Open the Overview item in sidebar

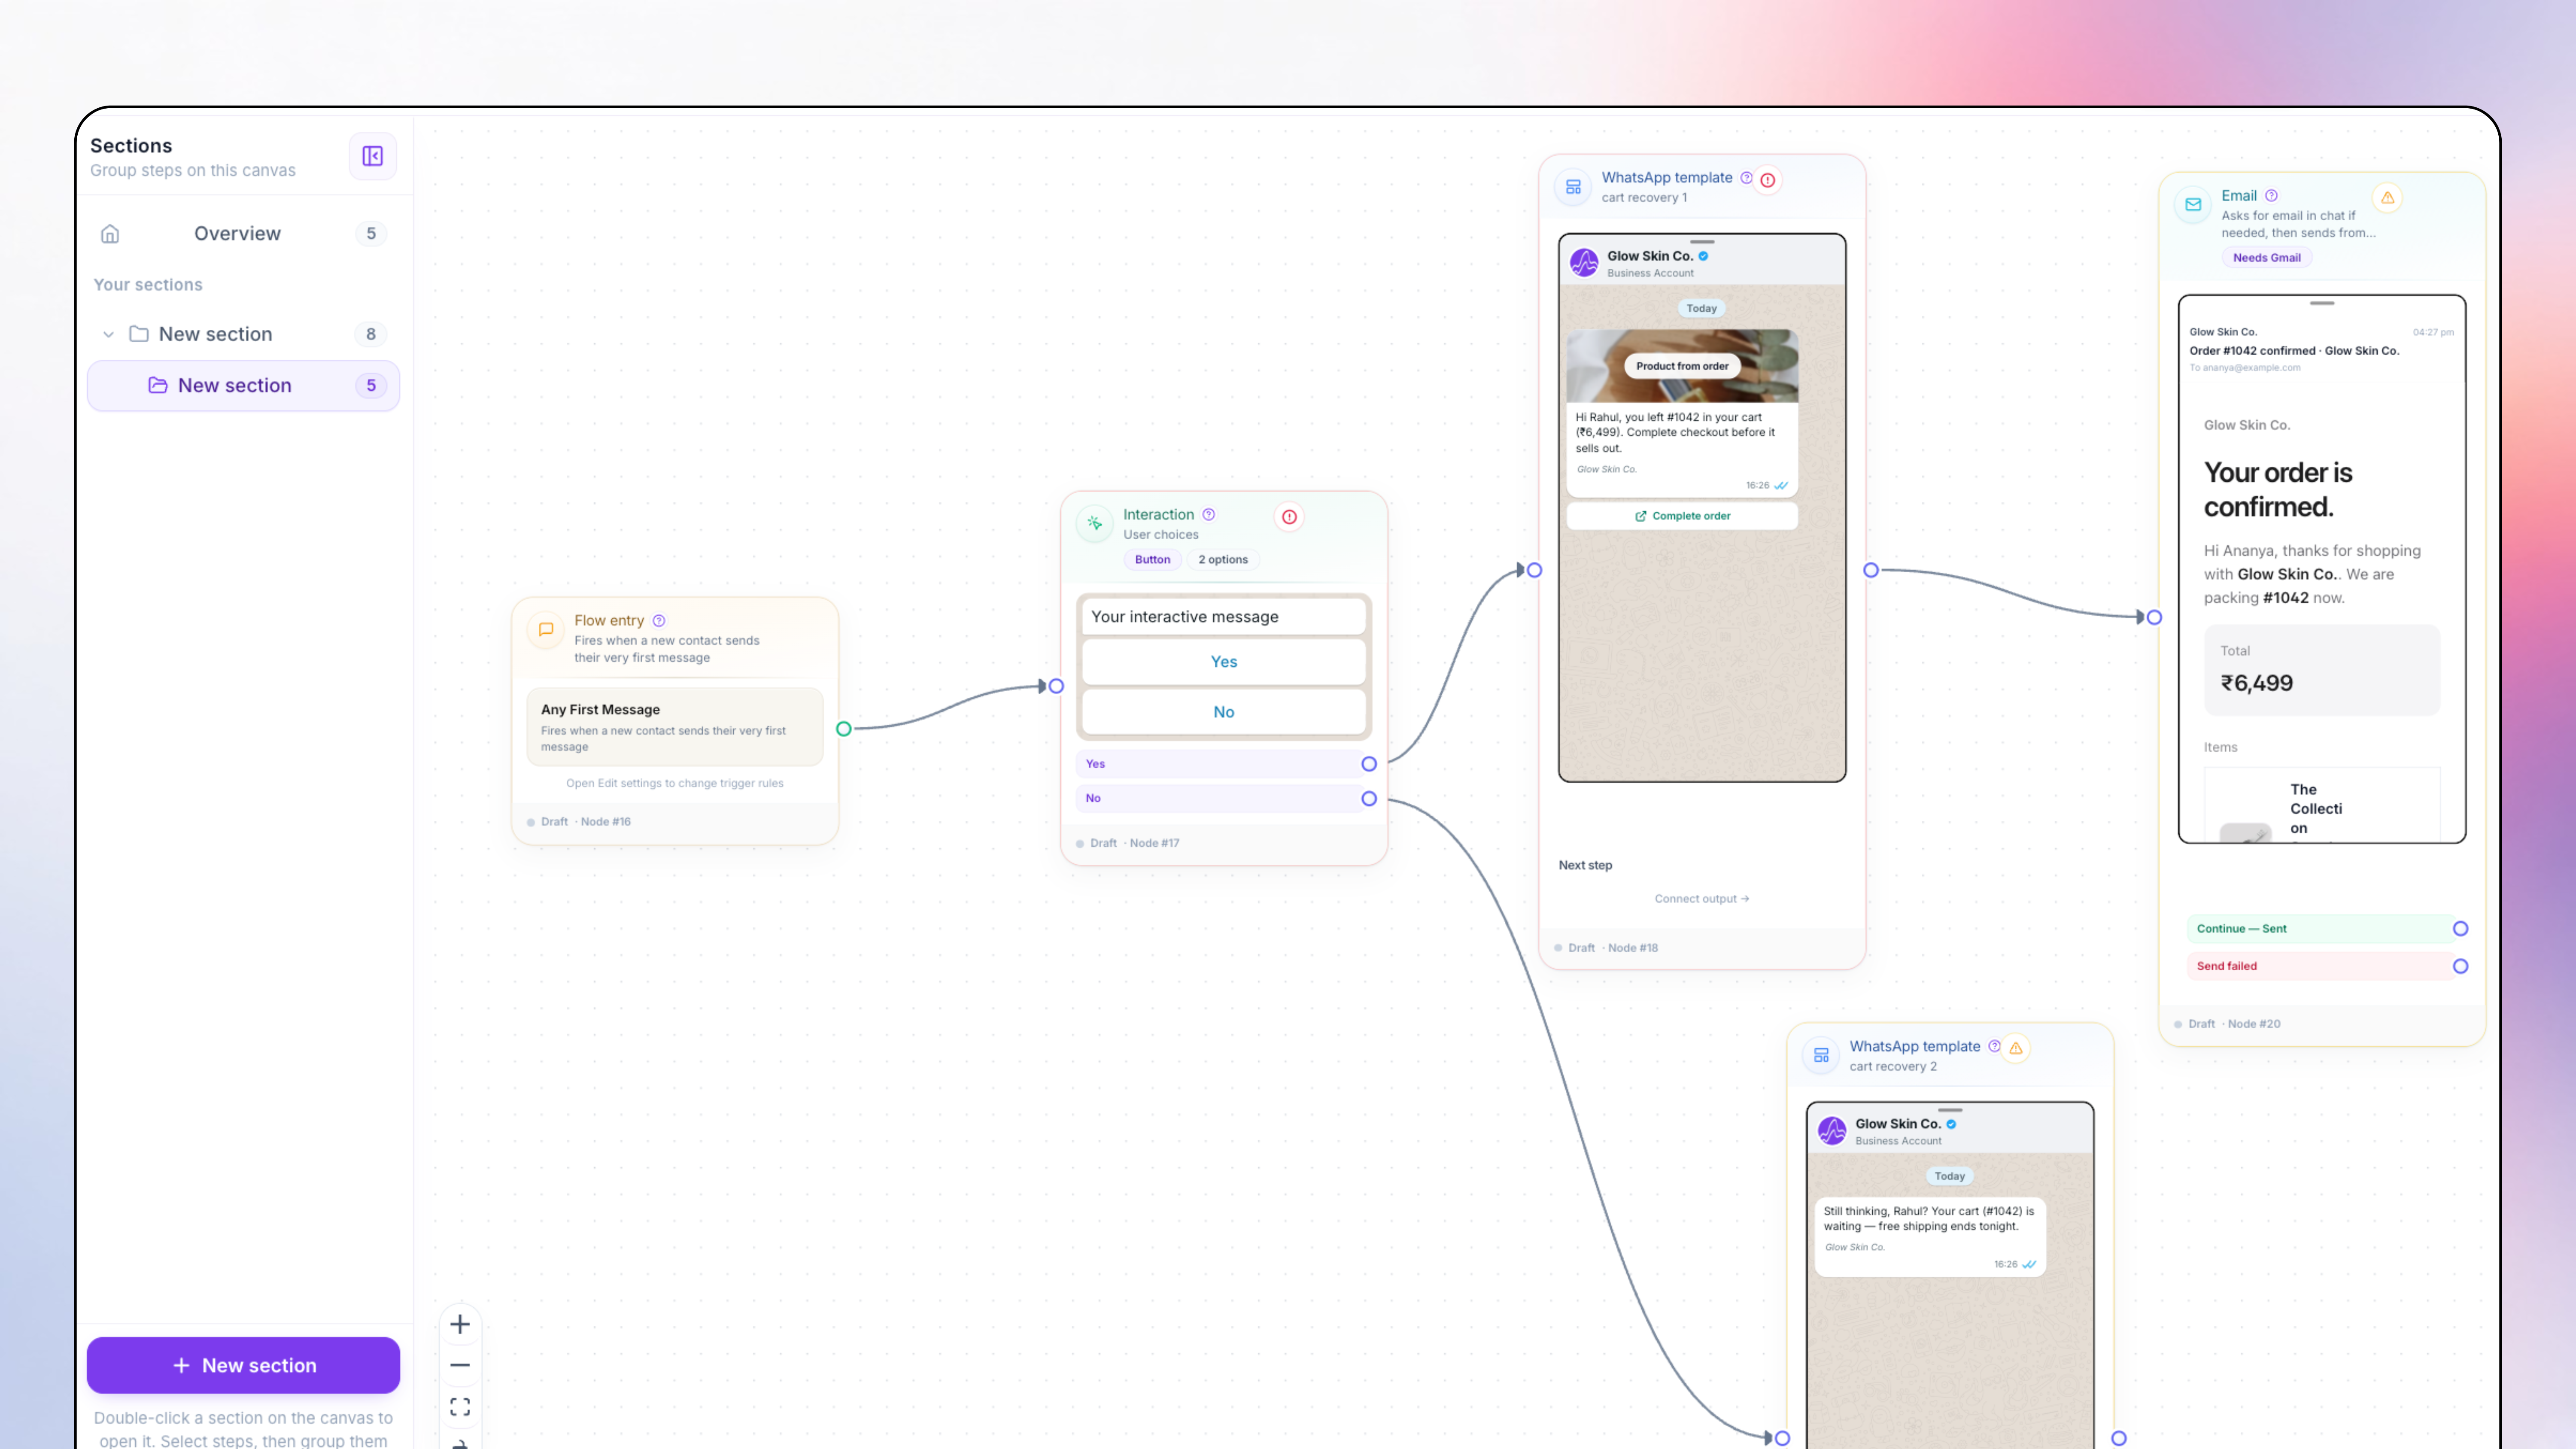pos(244,234)
